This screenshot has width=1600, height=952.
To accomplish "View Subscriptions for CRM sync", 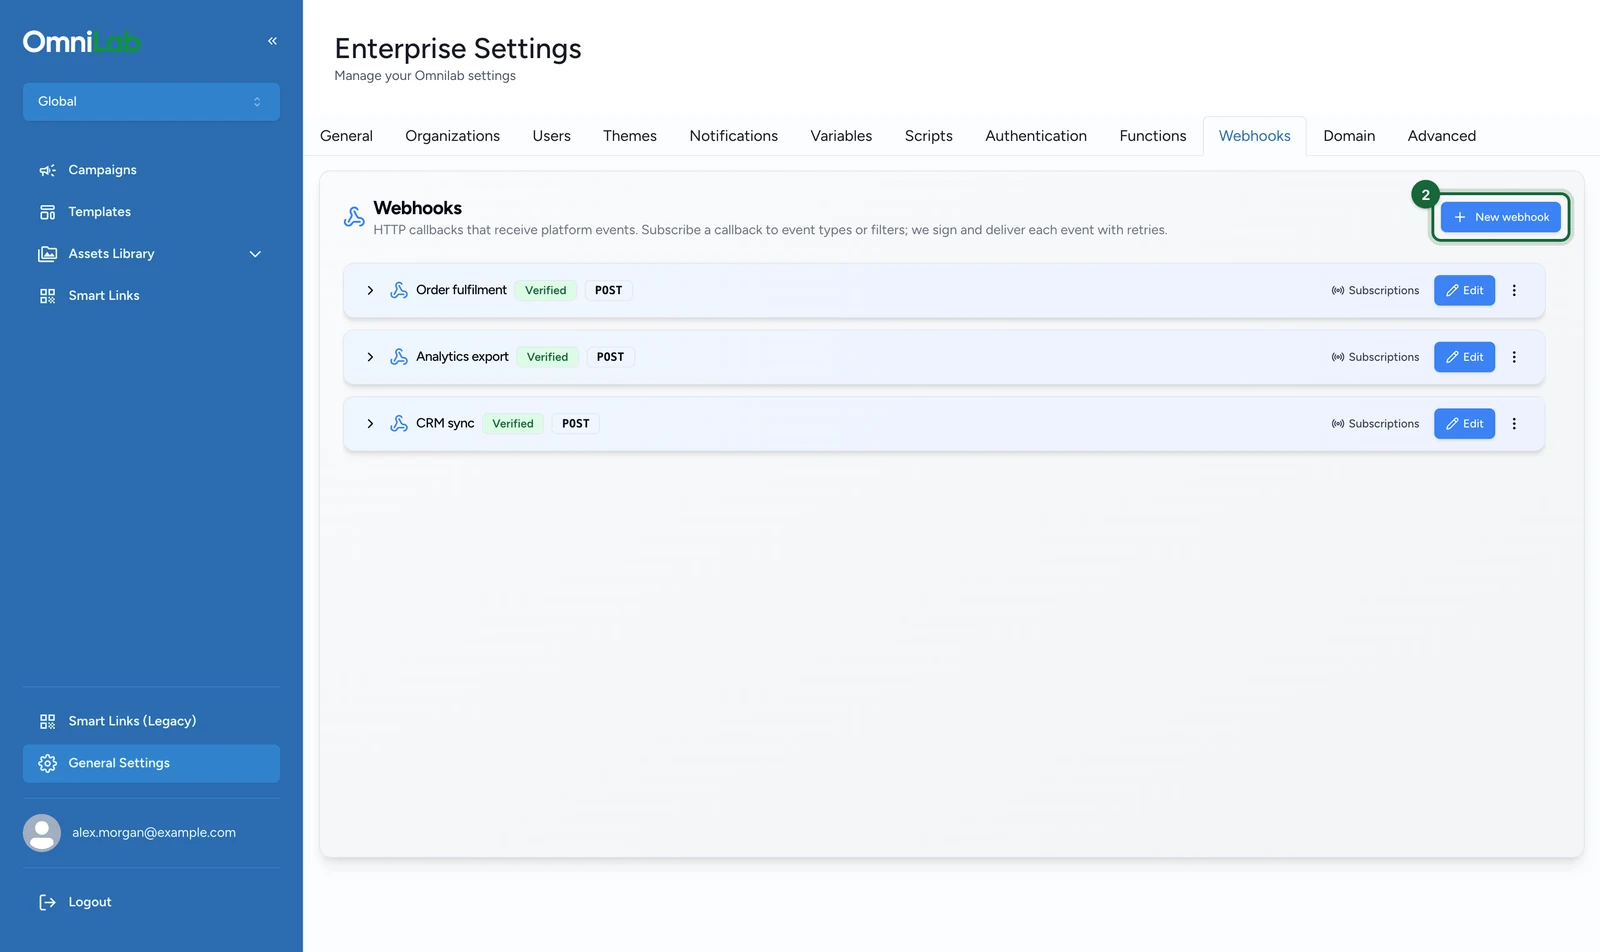I will (1375, 424).
